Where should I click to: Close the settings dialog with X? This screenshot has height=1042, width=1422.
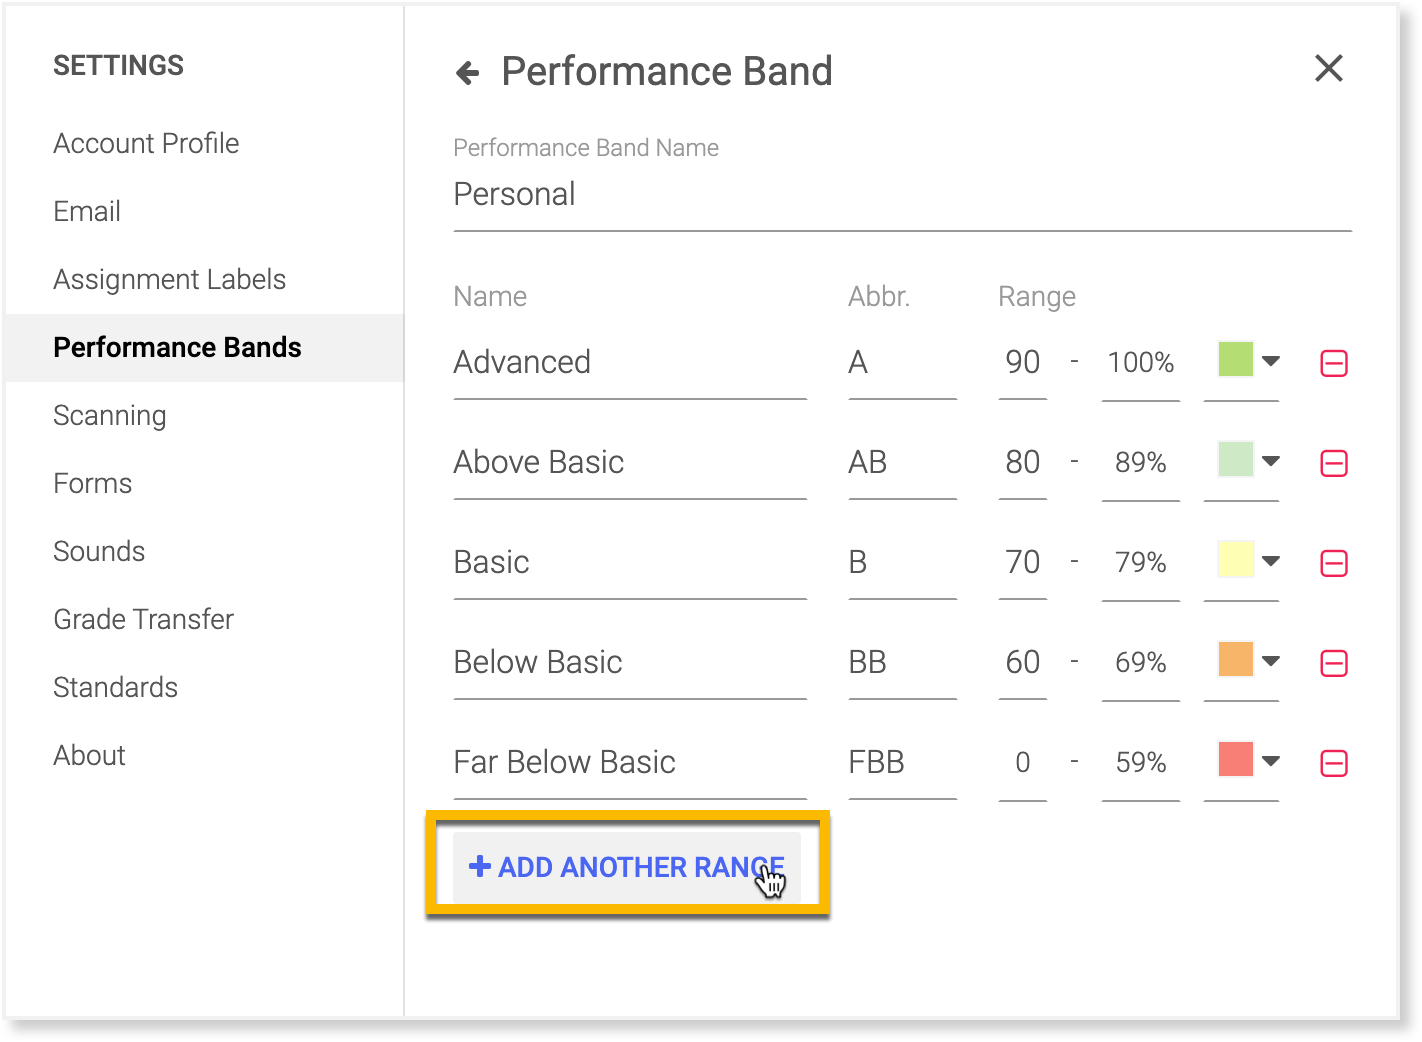click(x=1328, y=69)
